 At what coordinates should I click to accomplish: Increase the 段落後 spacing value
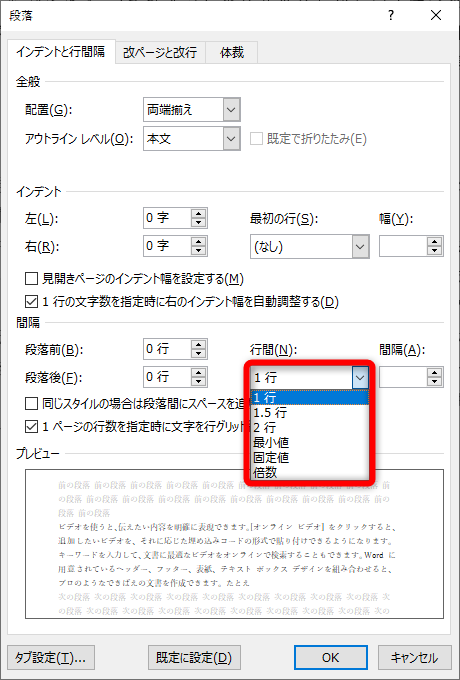199,373
